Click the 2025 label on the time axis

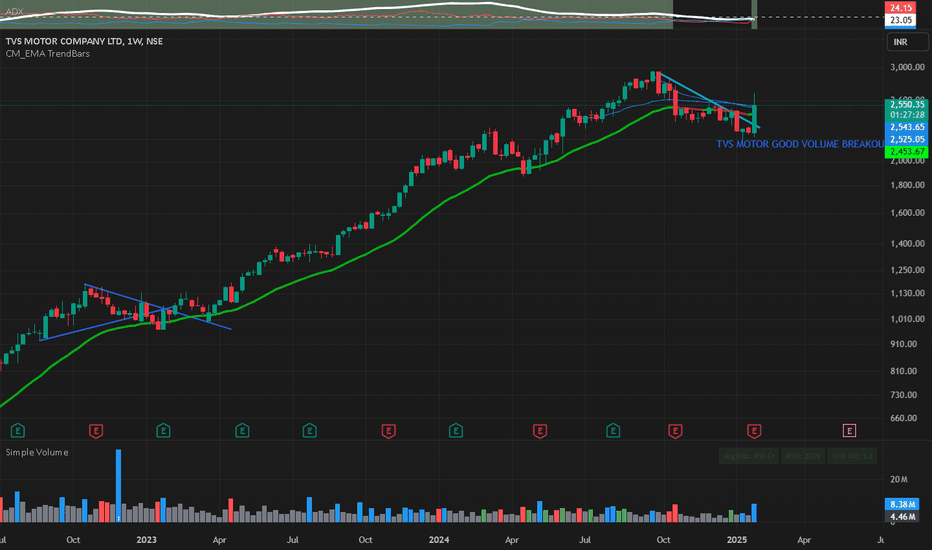click(x=736, y=540)
